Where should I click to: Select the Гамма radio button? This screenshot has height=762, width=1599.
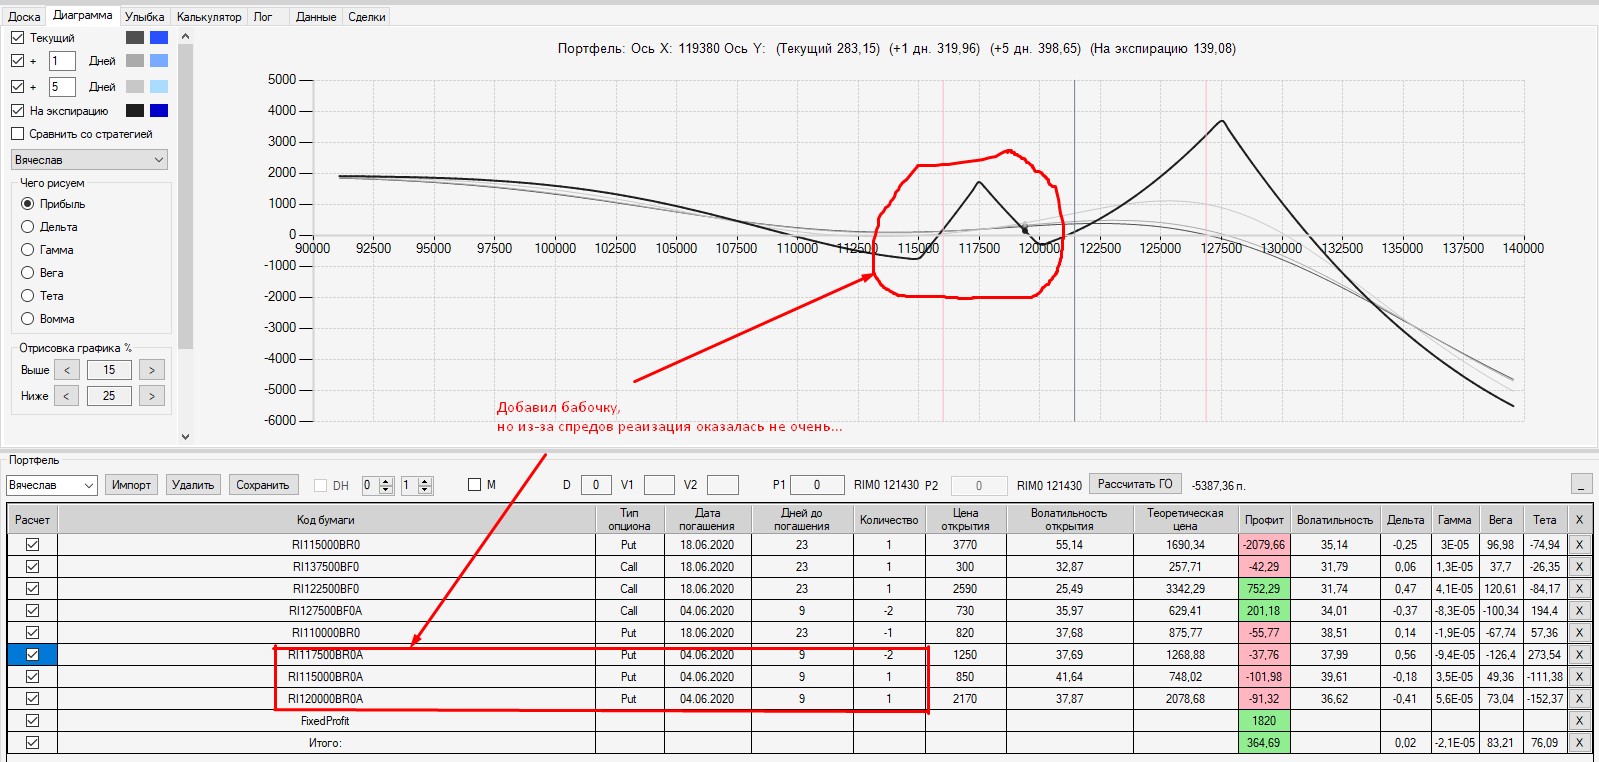[x=28, y=250]
